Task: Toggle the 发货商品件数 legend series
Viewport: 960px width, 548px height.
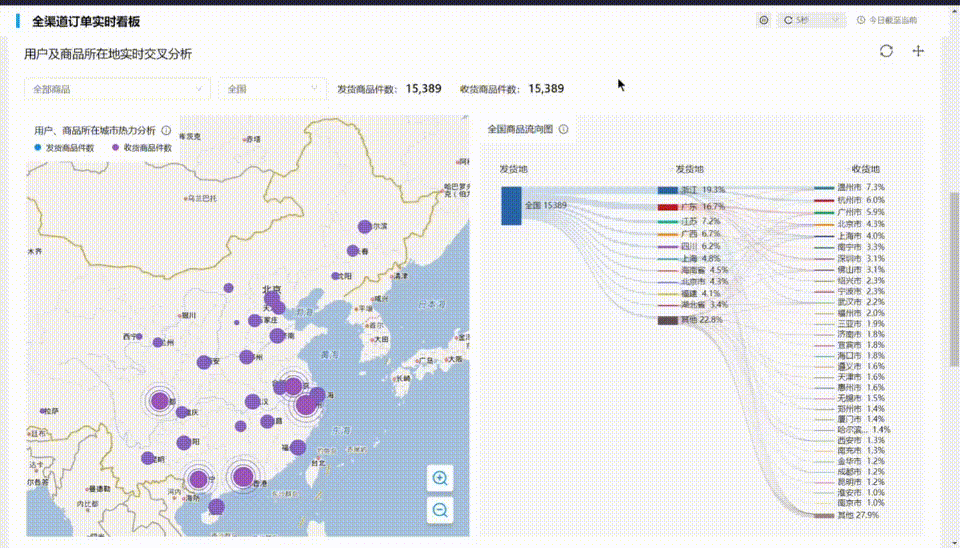Action: tap(64, 148)
